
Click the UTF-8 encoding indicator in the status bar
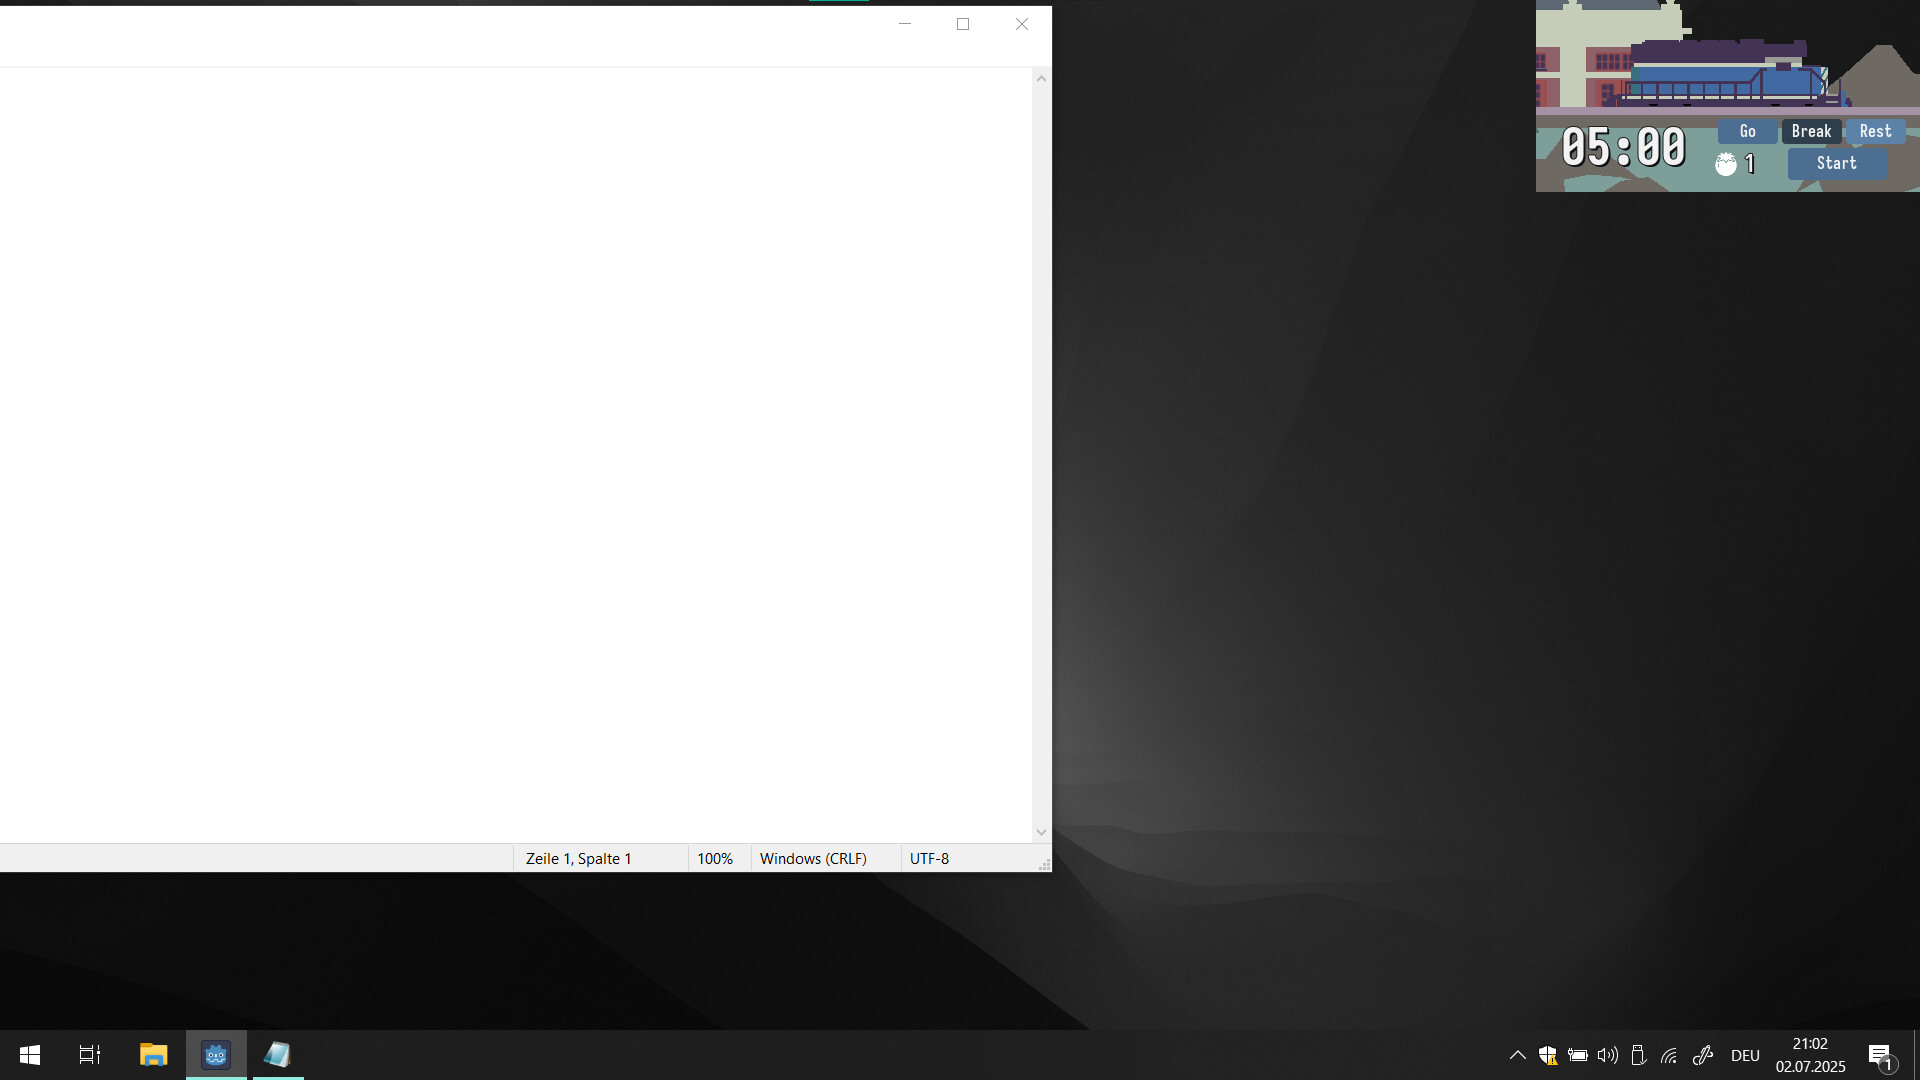point(929,858)
